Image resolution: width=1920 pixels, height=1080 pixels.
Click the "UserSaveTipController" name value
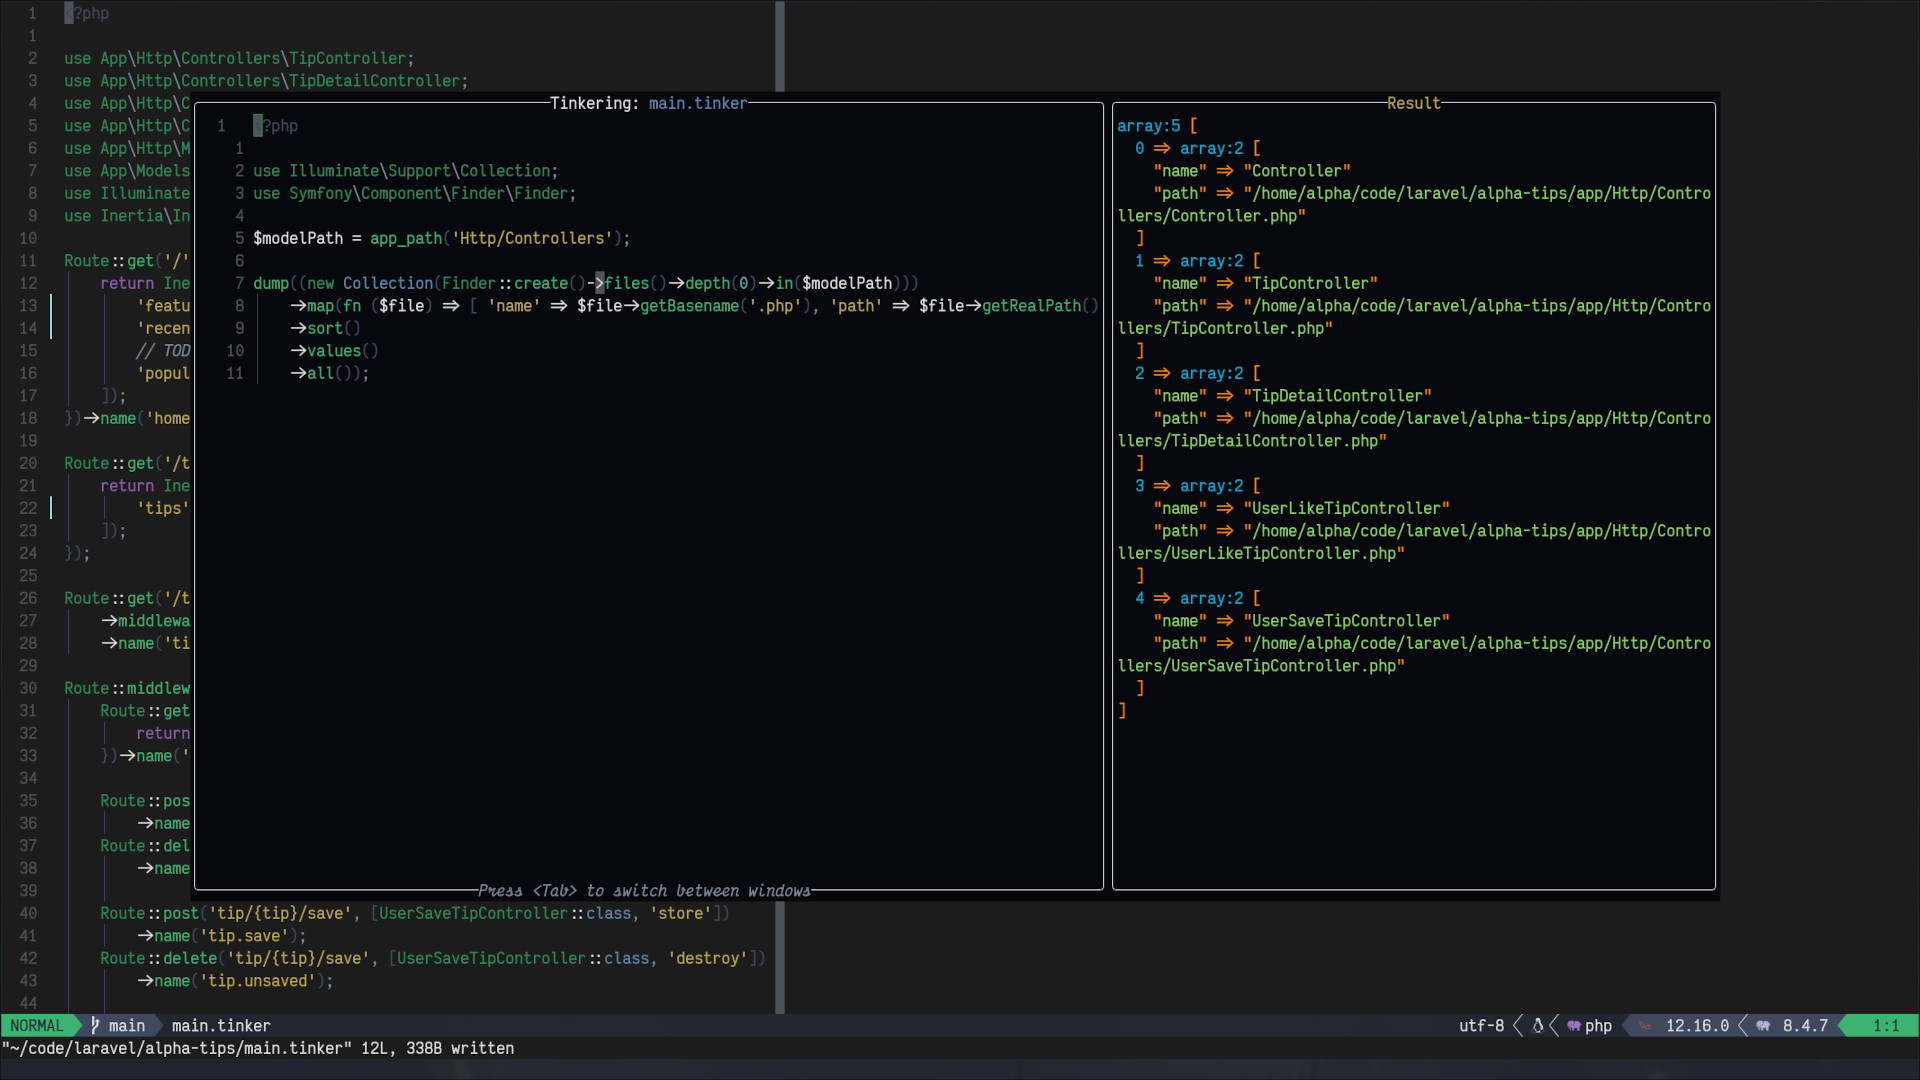(1346, 621)
